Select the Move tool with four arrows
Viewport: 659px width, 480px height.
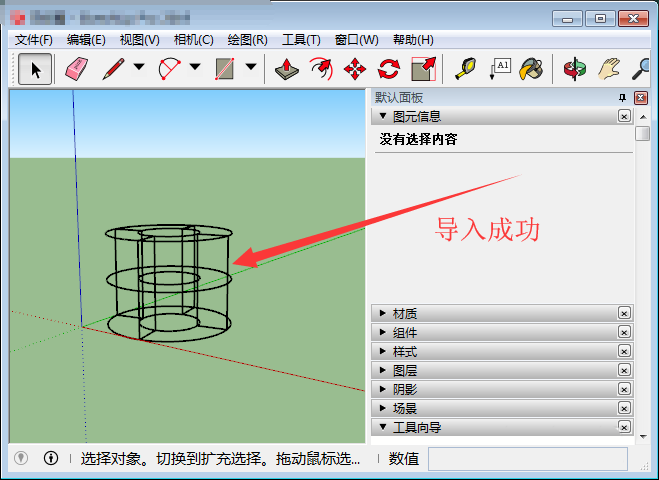point(355,69)
